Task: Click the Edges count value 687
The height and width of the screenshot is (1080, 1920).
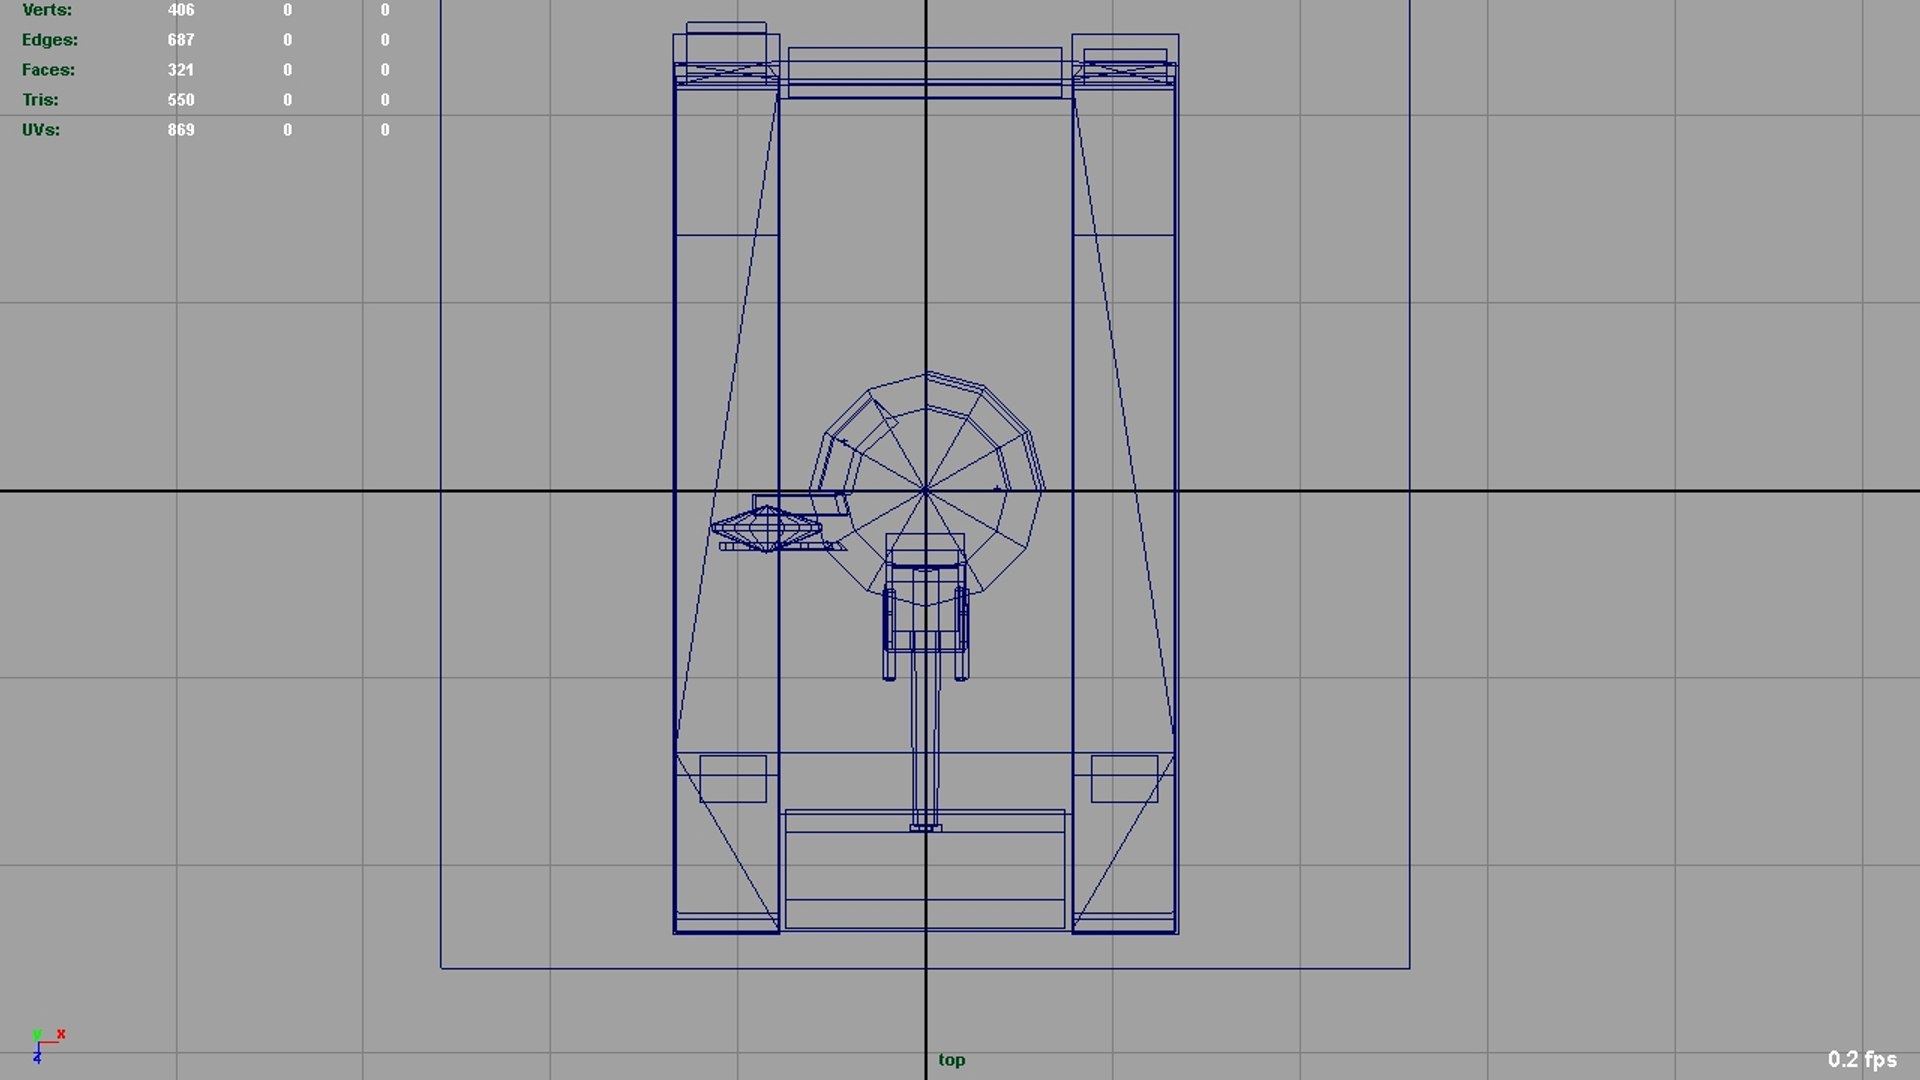Action: (181, 40)
